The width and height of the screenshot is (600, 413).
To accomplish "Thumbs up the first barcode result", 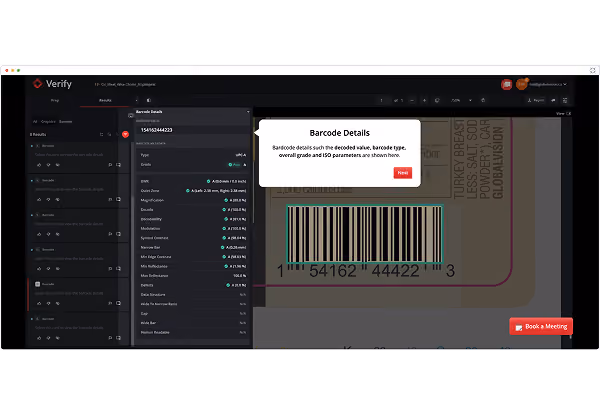I will tap(39, 165).
